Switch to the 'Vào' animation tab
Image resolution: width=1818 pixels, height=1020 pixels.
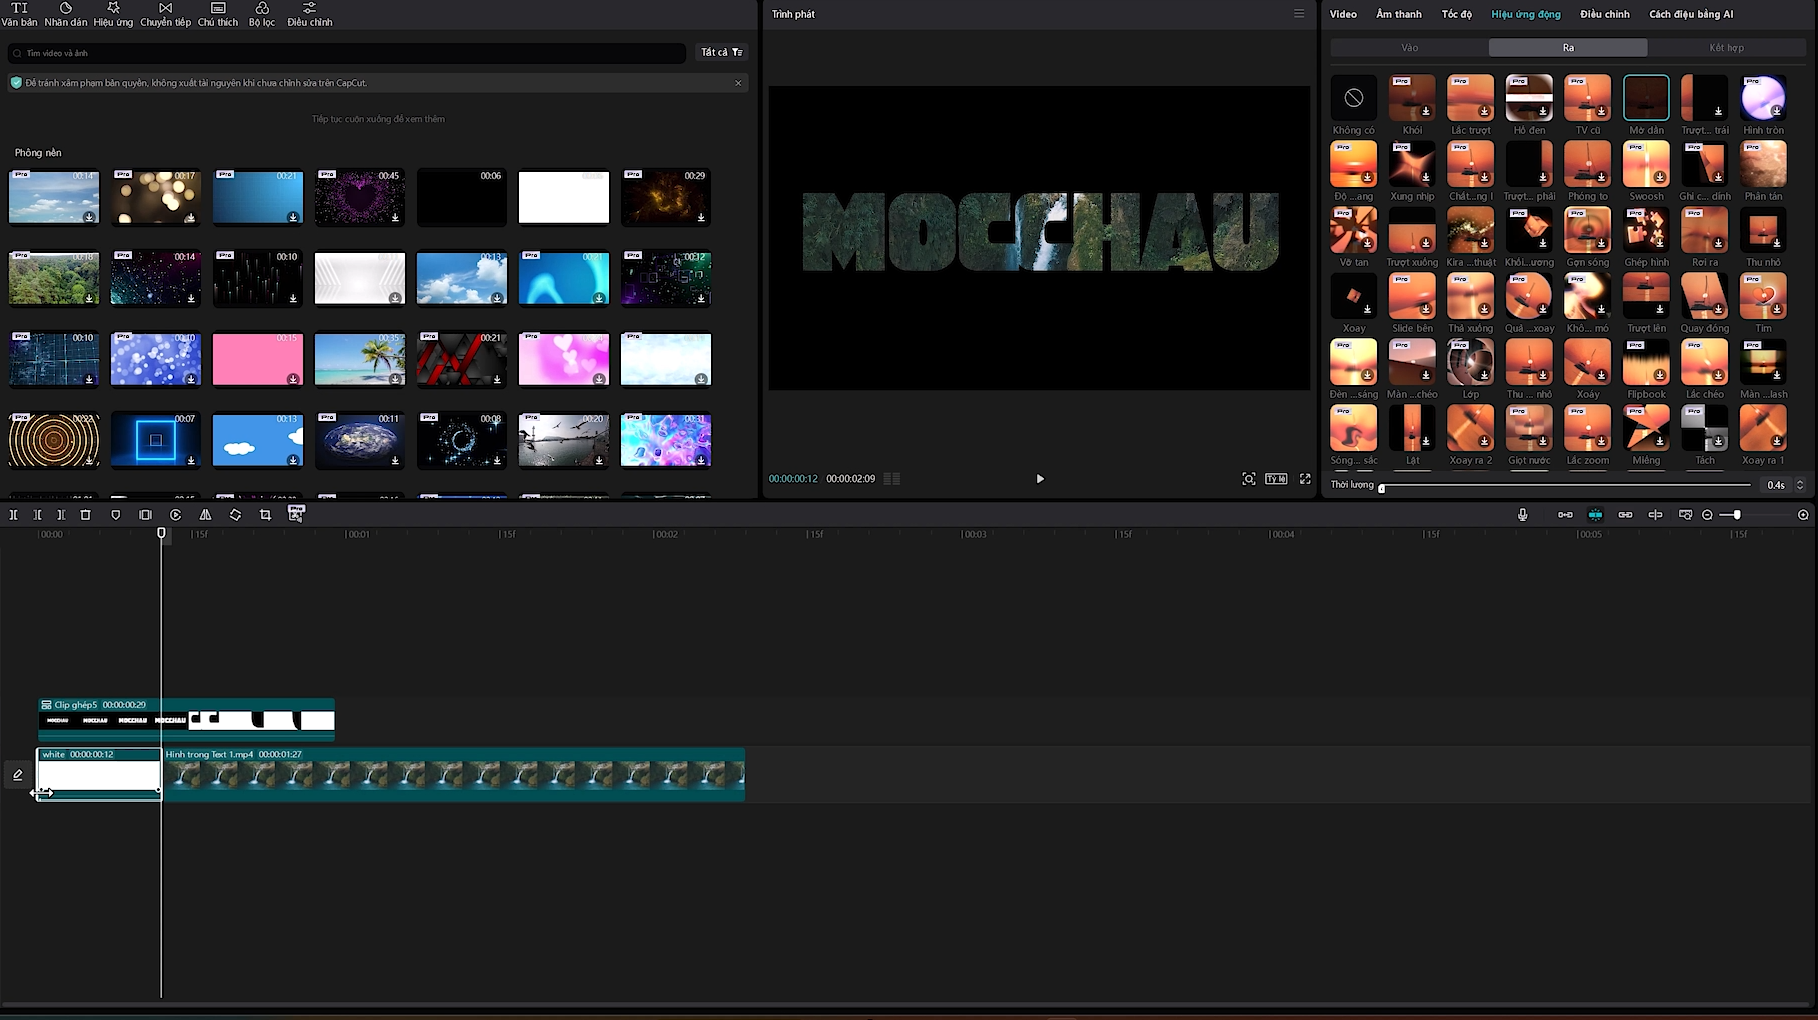[1409, 48]
